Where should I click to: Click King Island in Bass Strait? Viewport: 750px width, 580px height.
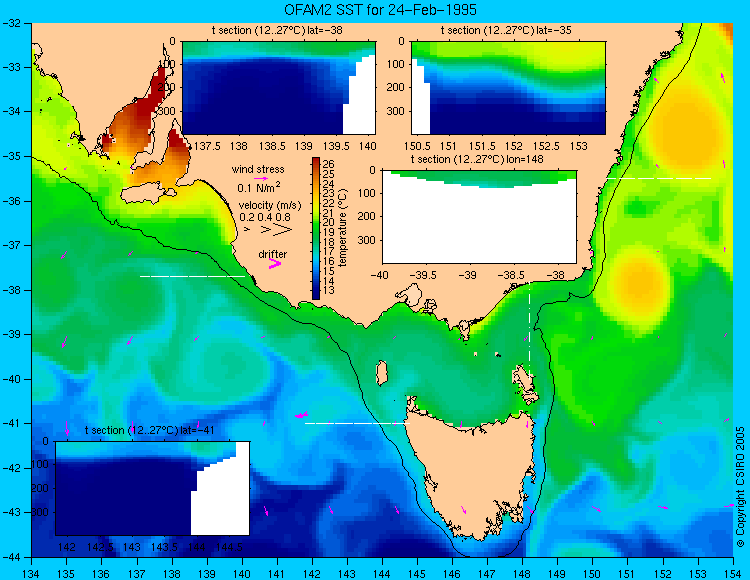(381, 373)
